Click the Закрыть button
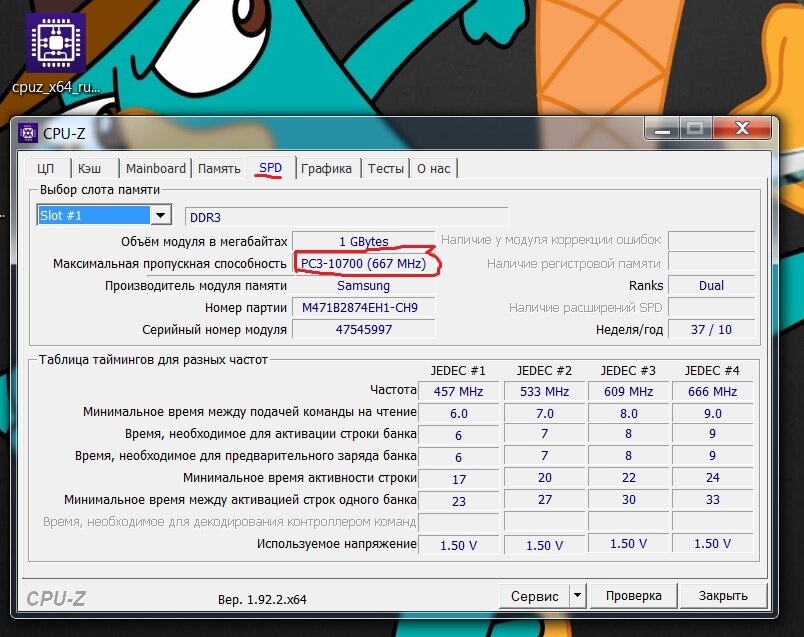804x637 pixels. (x=723, y=596)
